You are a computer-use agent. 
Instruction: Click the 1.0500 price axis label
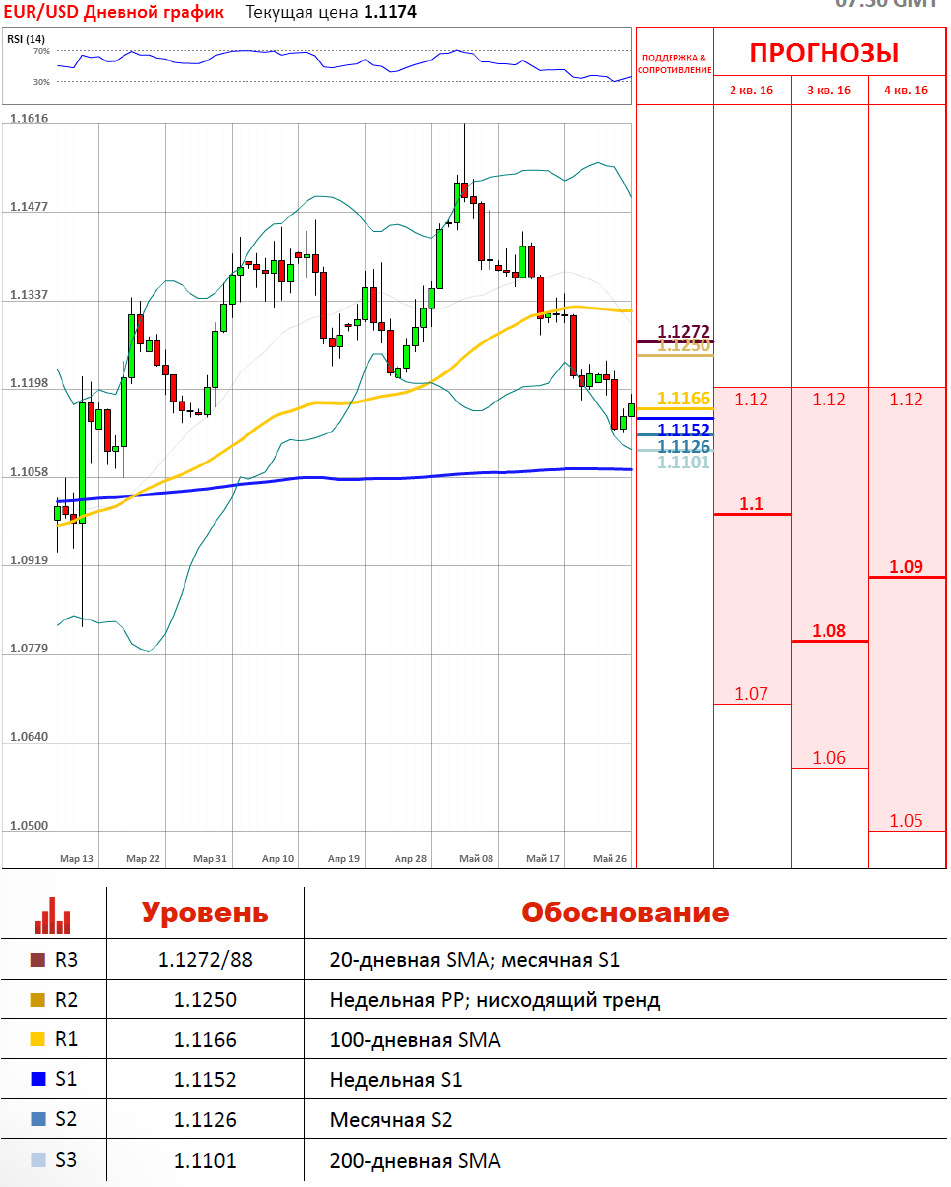tap(29, 826)
